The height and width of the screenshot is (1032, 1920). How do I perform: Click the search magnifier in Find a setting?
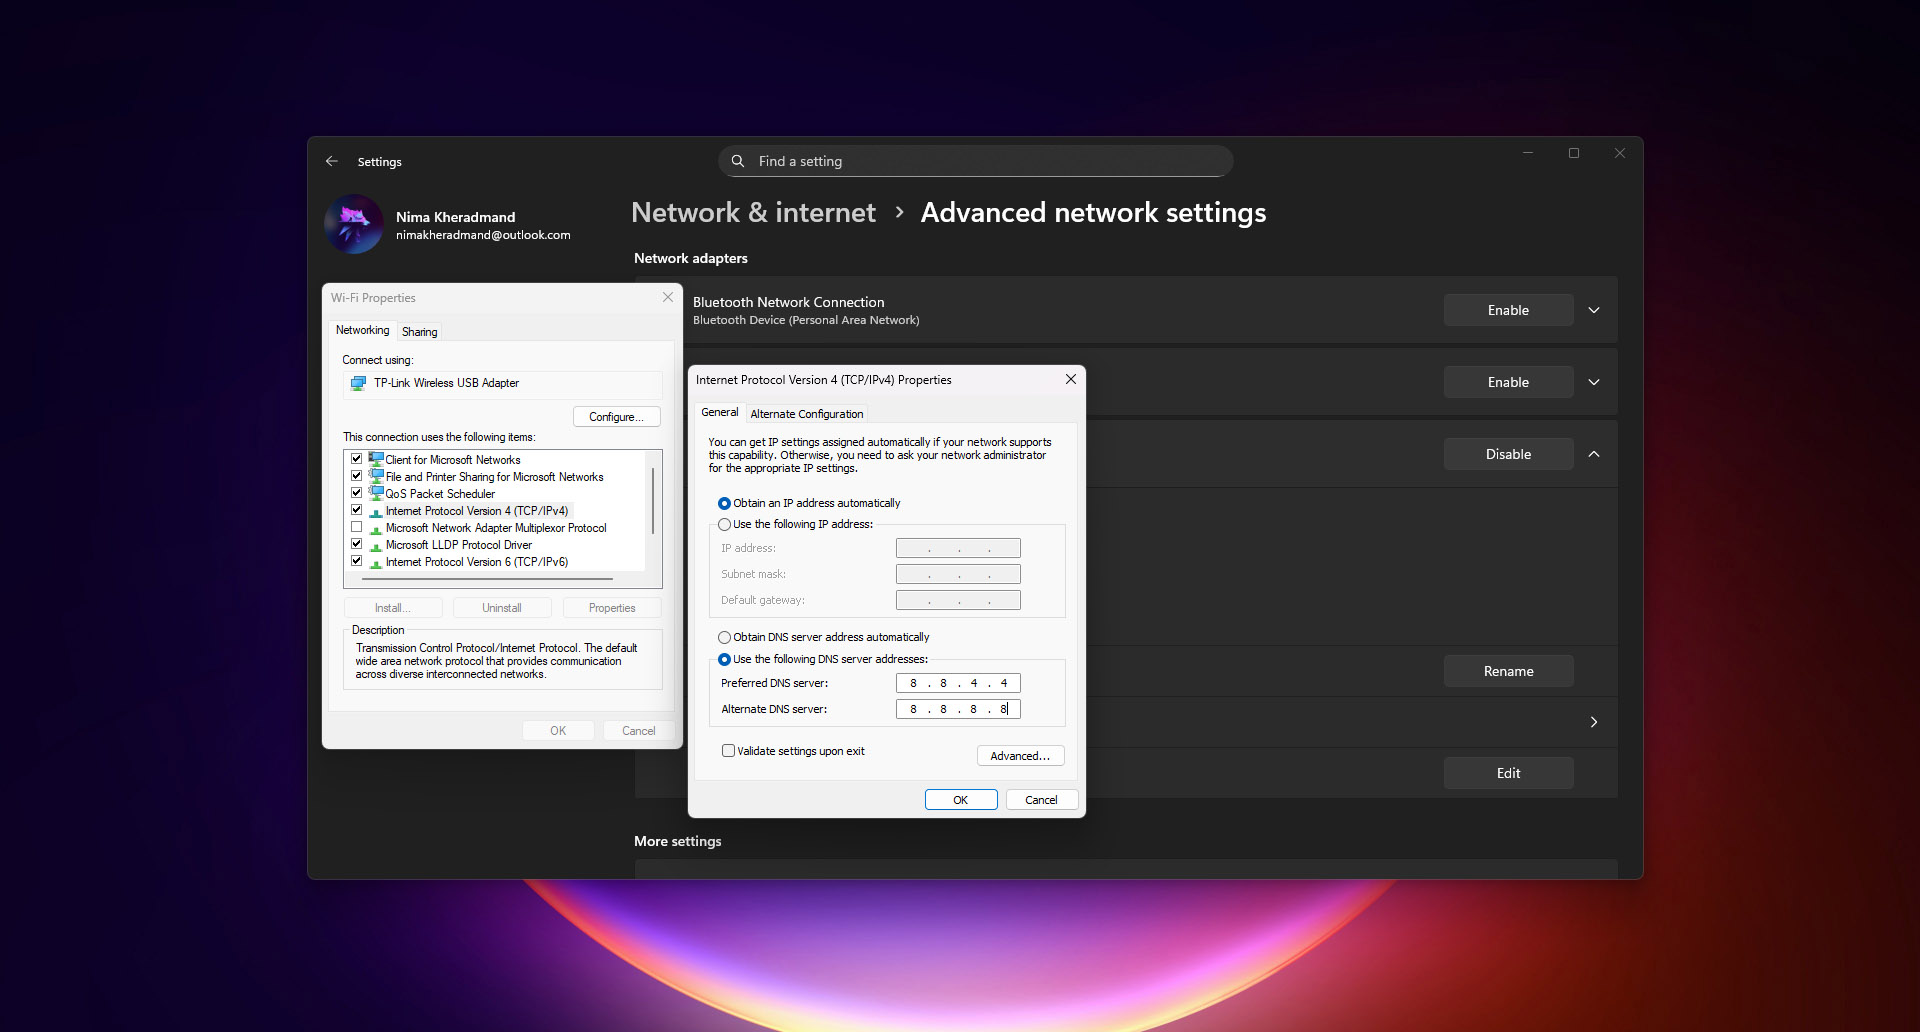click(737, 161)
